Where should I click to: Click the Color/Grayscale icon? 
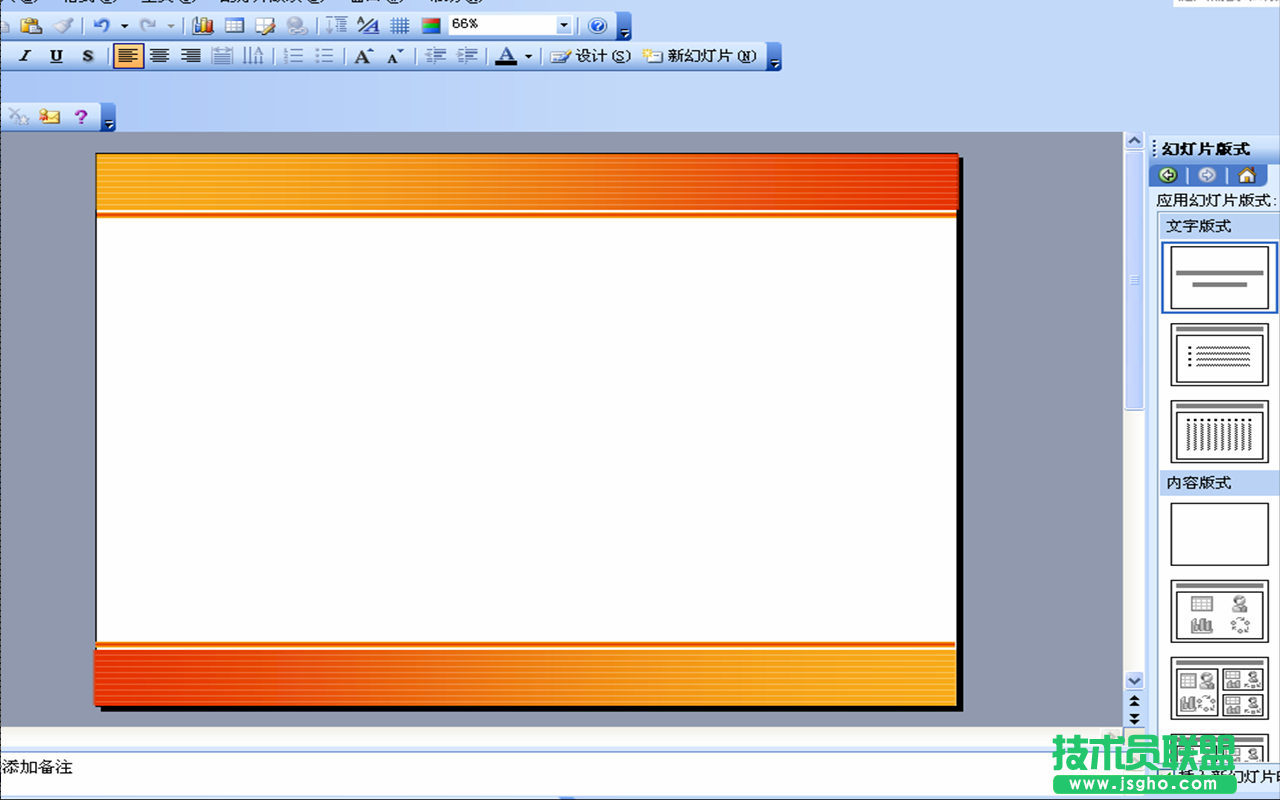click(431, 25)
